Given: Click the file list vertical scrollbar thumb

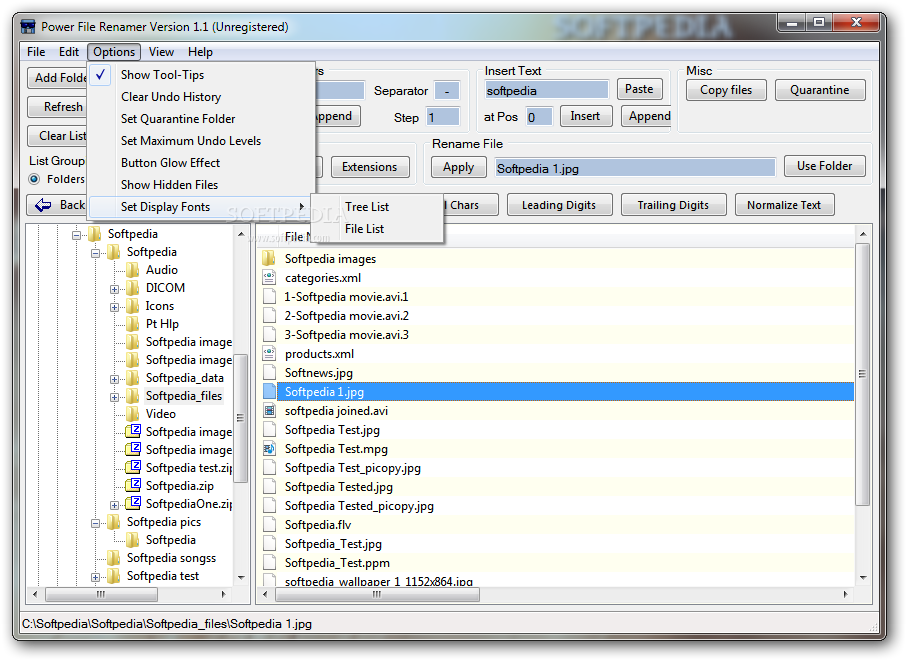Looking at the screenshot, I should [862, 374].
